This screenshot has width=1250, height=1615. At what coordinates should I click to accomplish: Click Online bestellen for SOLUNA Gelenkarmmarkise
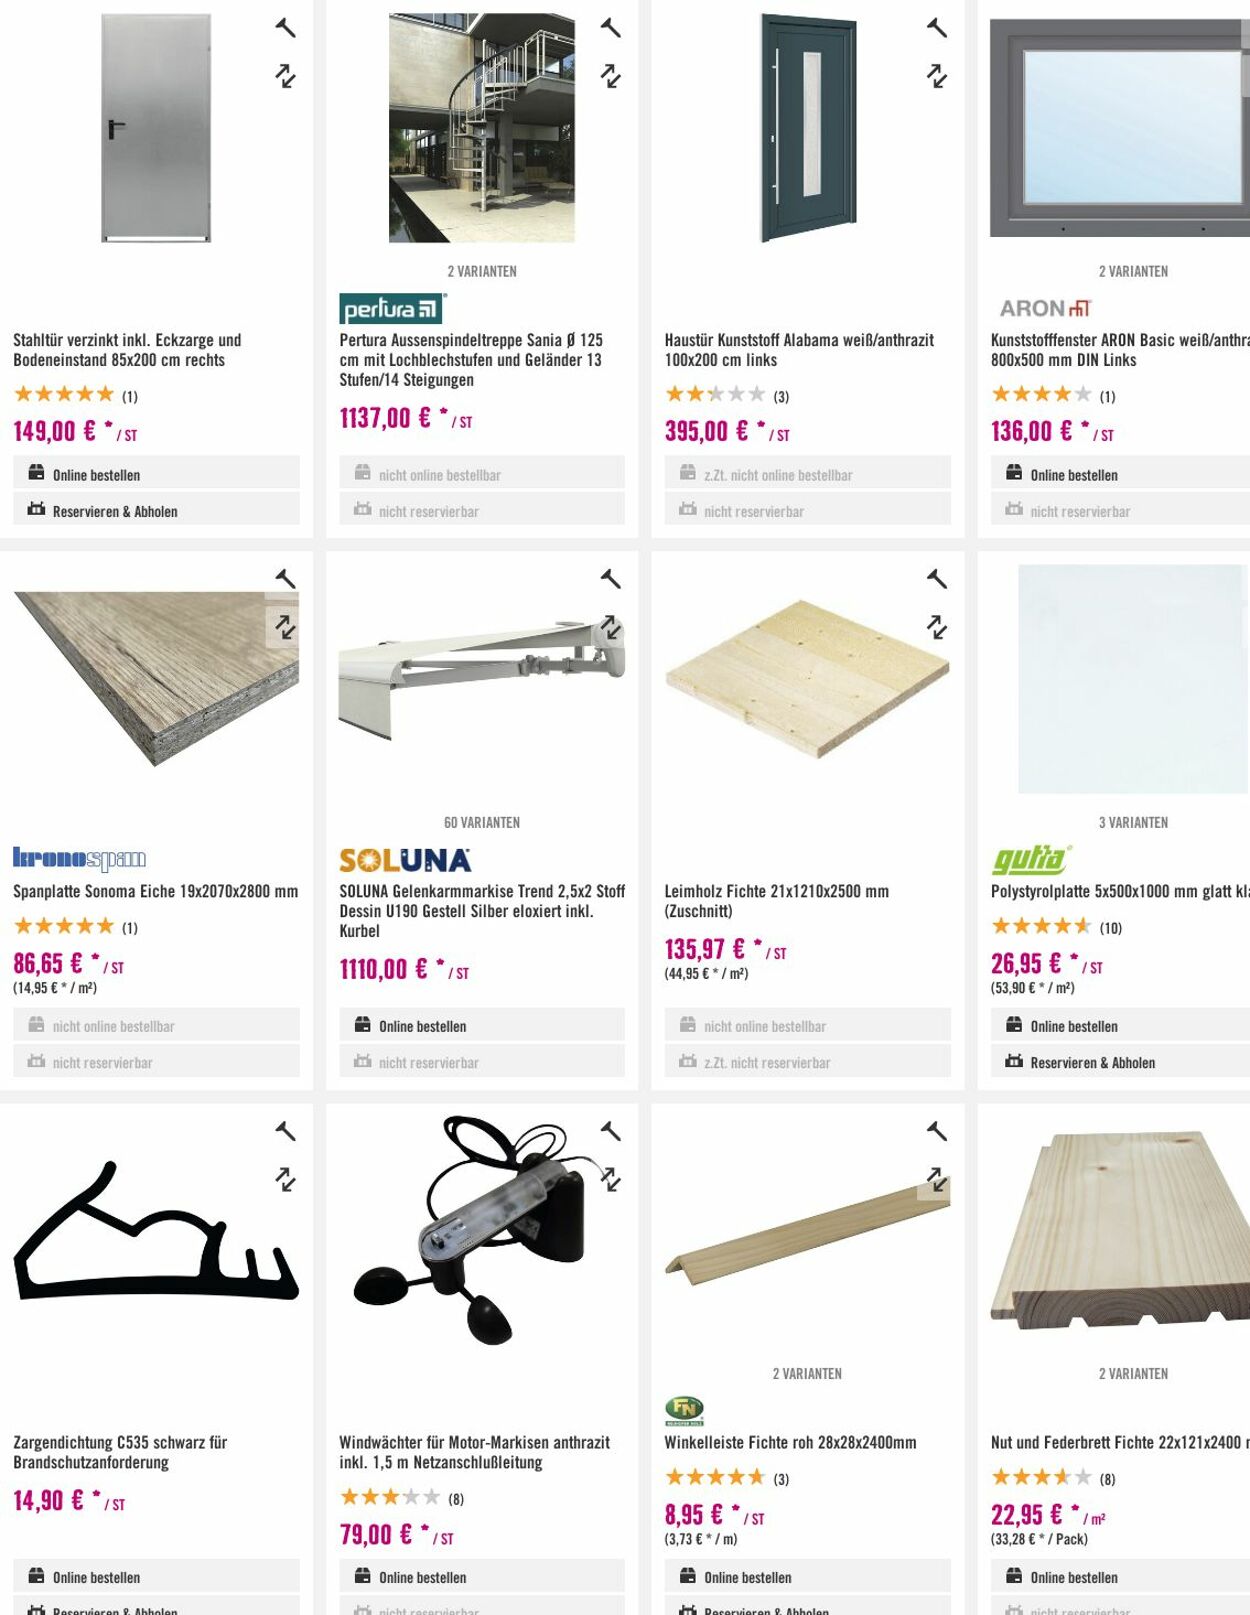click(482, 1024)
